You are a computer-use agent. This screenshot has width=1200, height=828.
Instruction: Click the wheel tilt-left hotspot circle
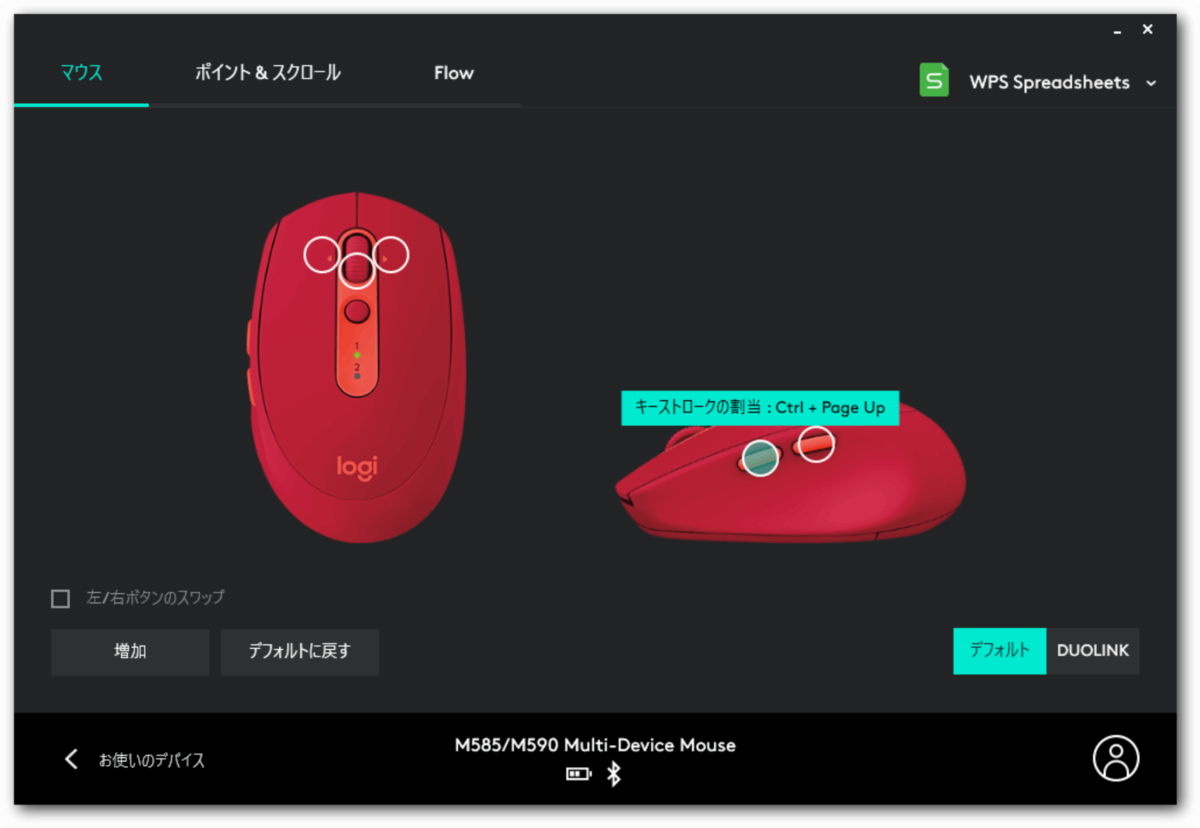point(322,254)
